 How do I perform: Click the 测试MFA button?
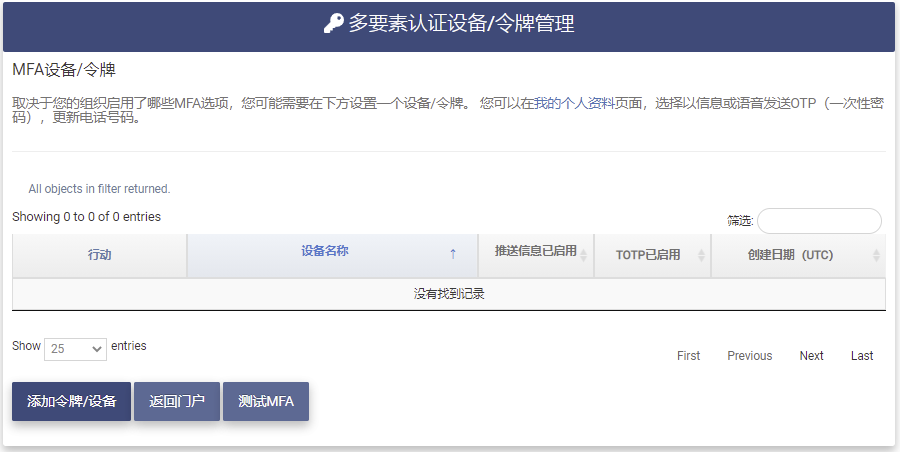pyautogui.click(x=266, y=401)
